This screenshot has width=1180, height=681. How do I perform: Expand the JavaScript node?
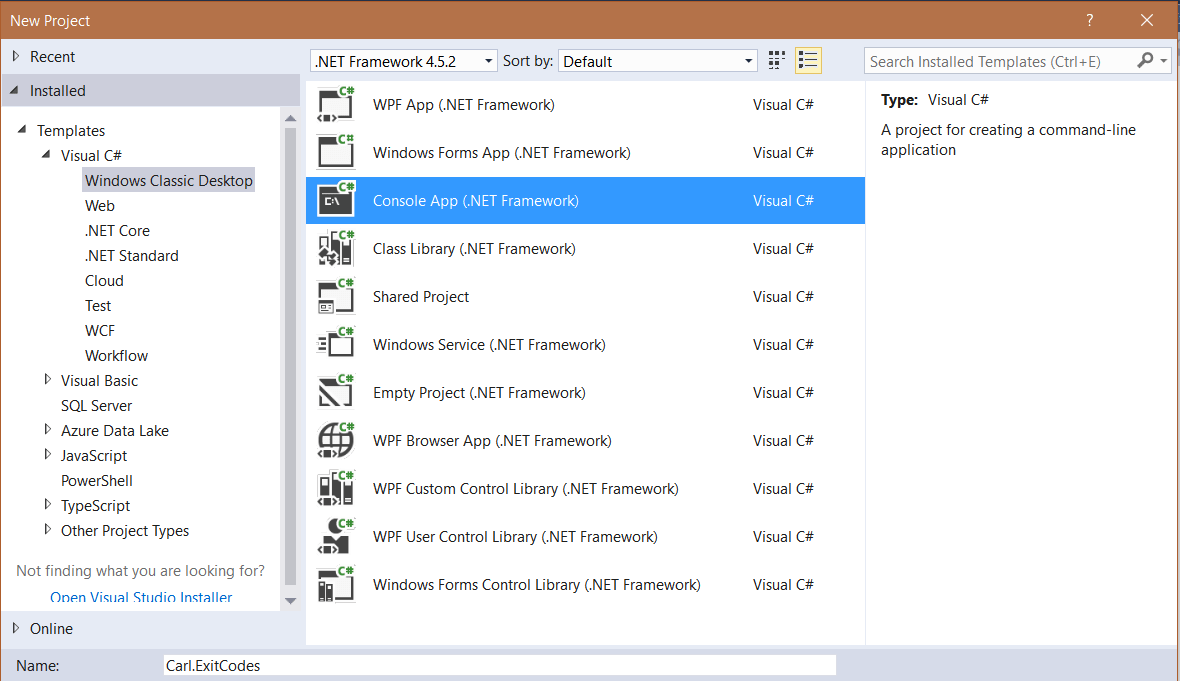click(x=47, y=454)
